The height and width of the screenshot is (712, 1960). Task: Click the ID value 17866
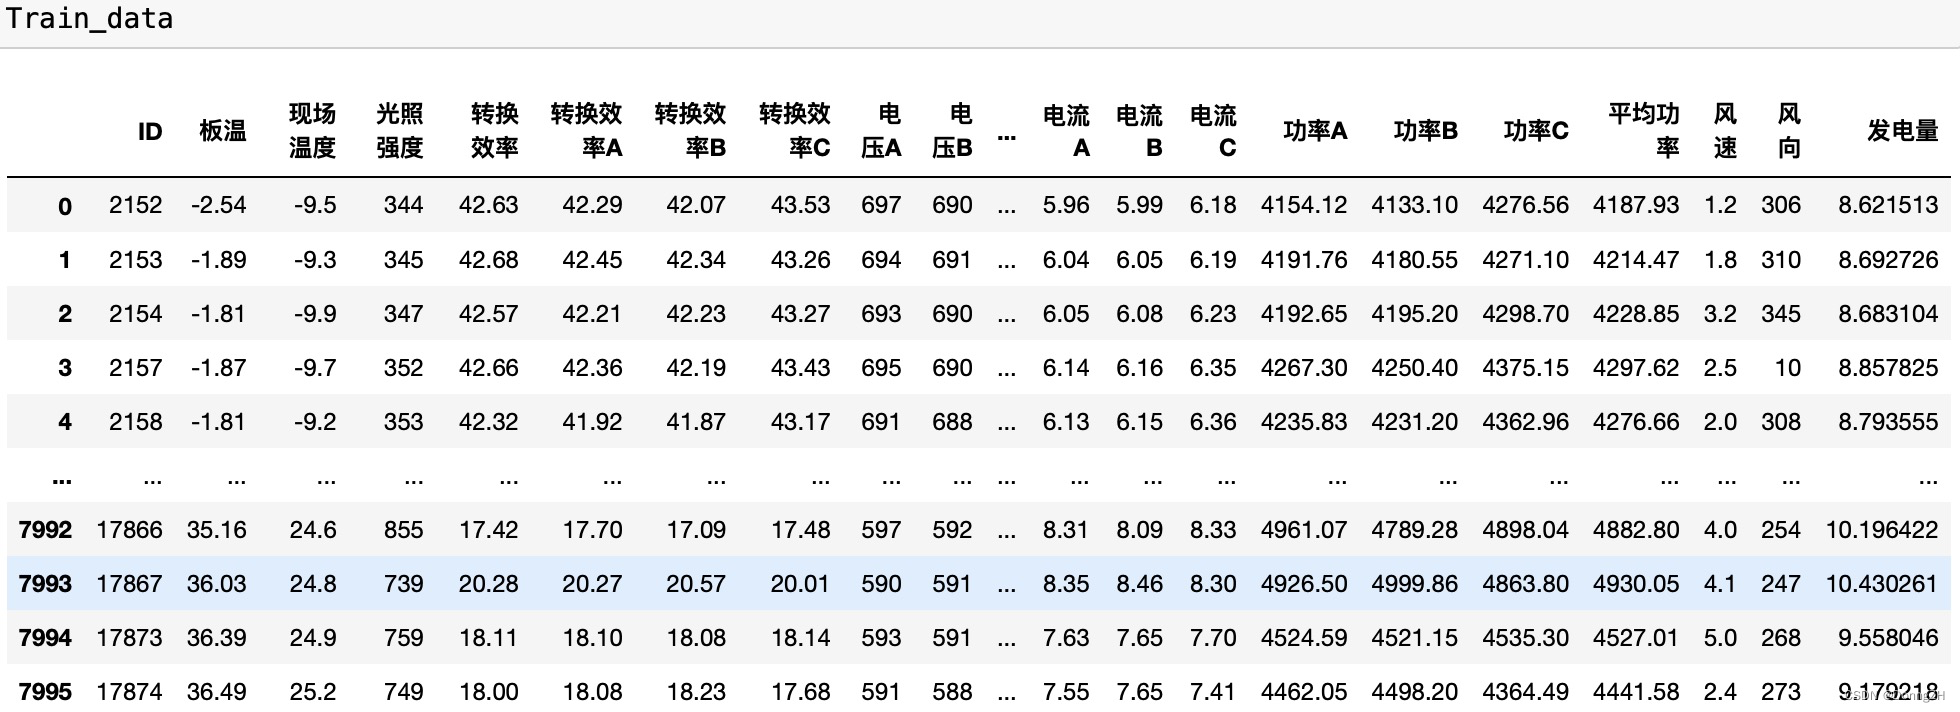(129, 530)
